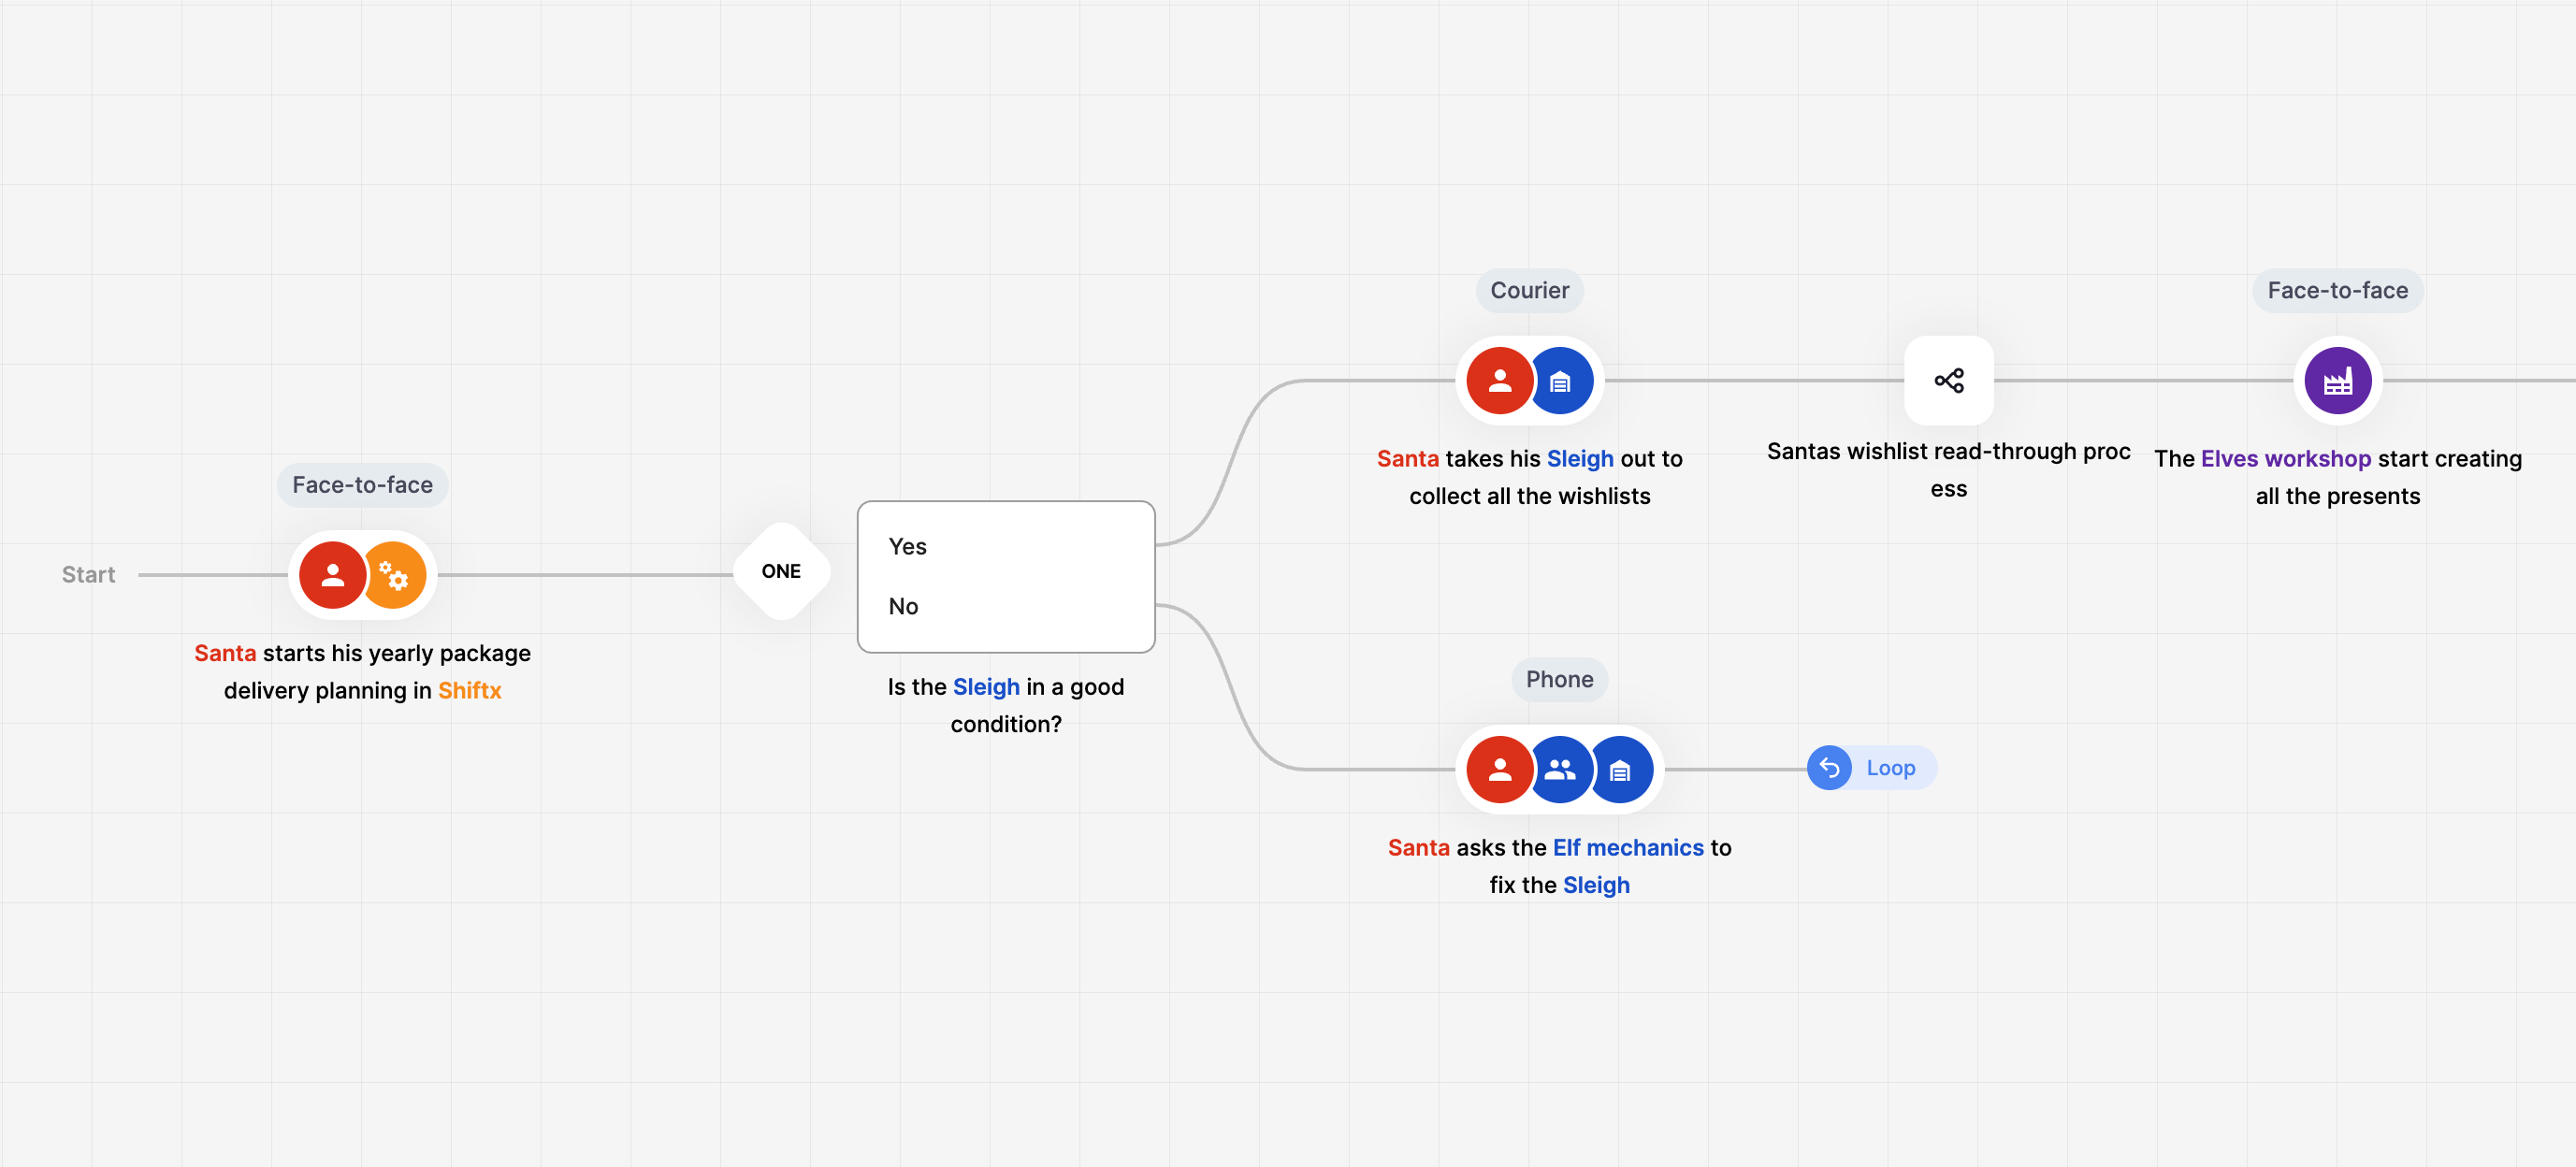Select the Yes decision option
The width and height of the screenshot is (2576, 1167).
908,546
